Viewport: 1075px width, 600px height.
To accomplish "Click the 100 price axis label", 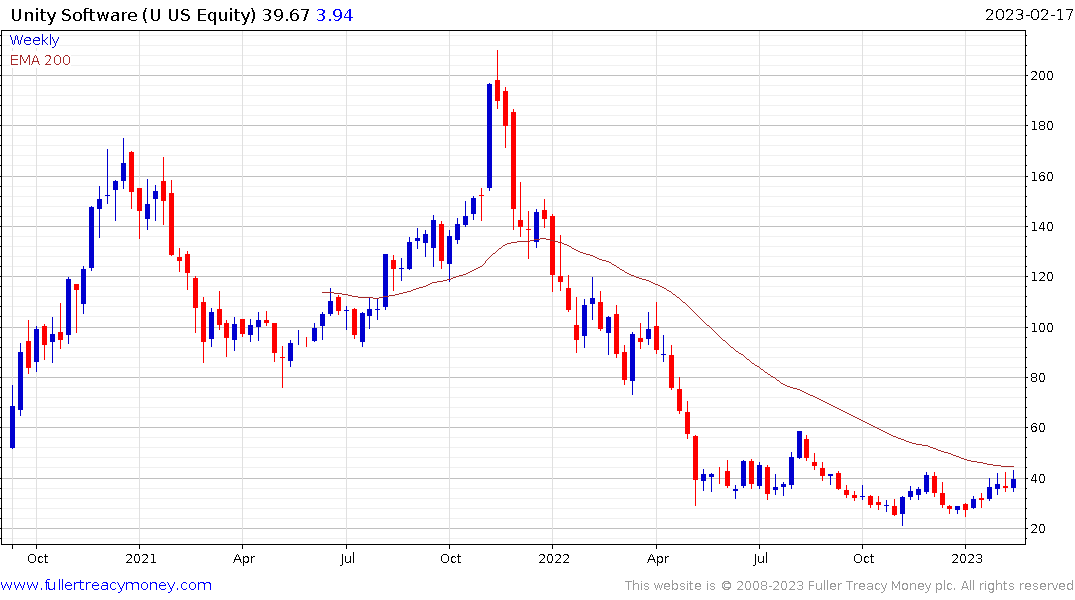I will [1042, 327].
